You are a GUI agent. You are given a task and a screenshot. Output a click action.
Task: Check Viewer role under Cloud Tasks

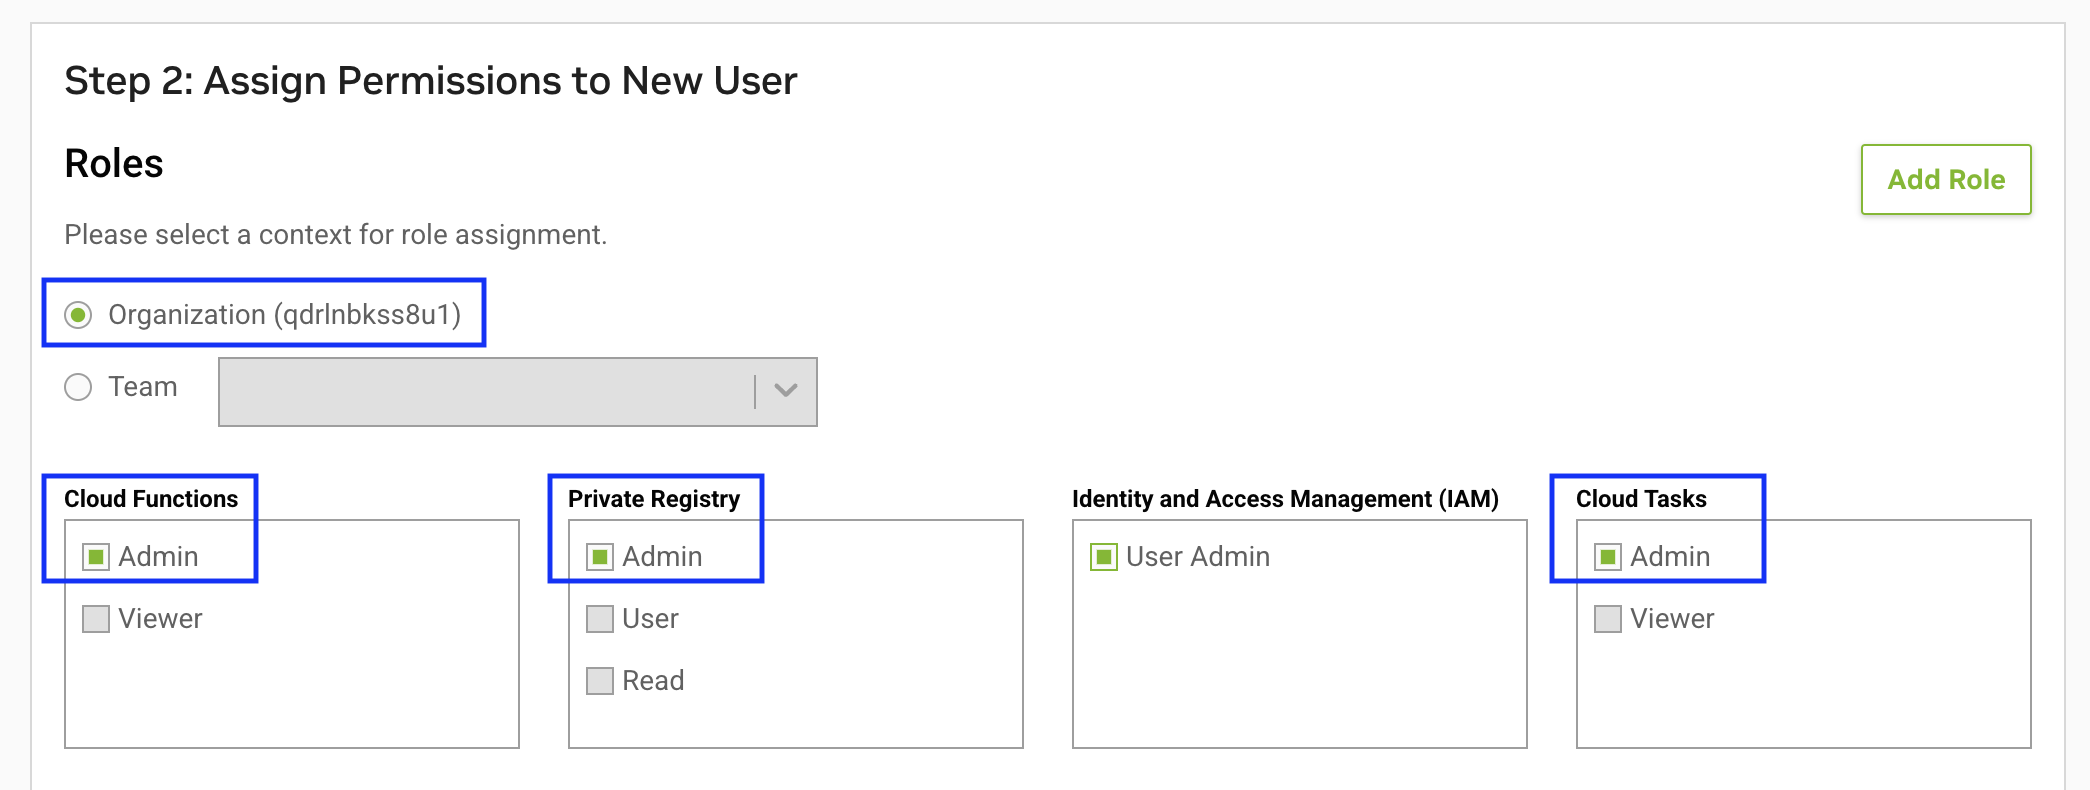tap(1608, 619)
